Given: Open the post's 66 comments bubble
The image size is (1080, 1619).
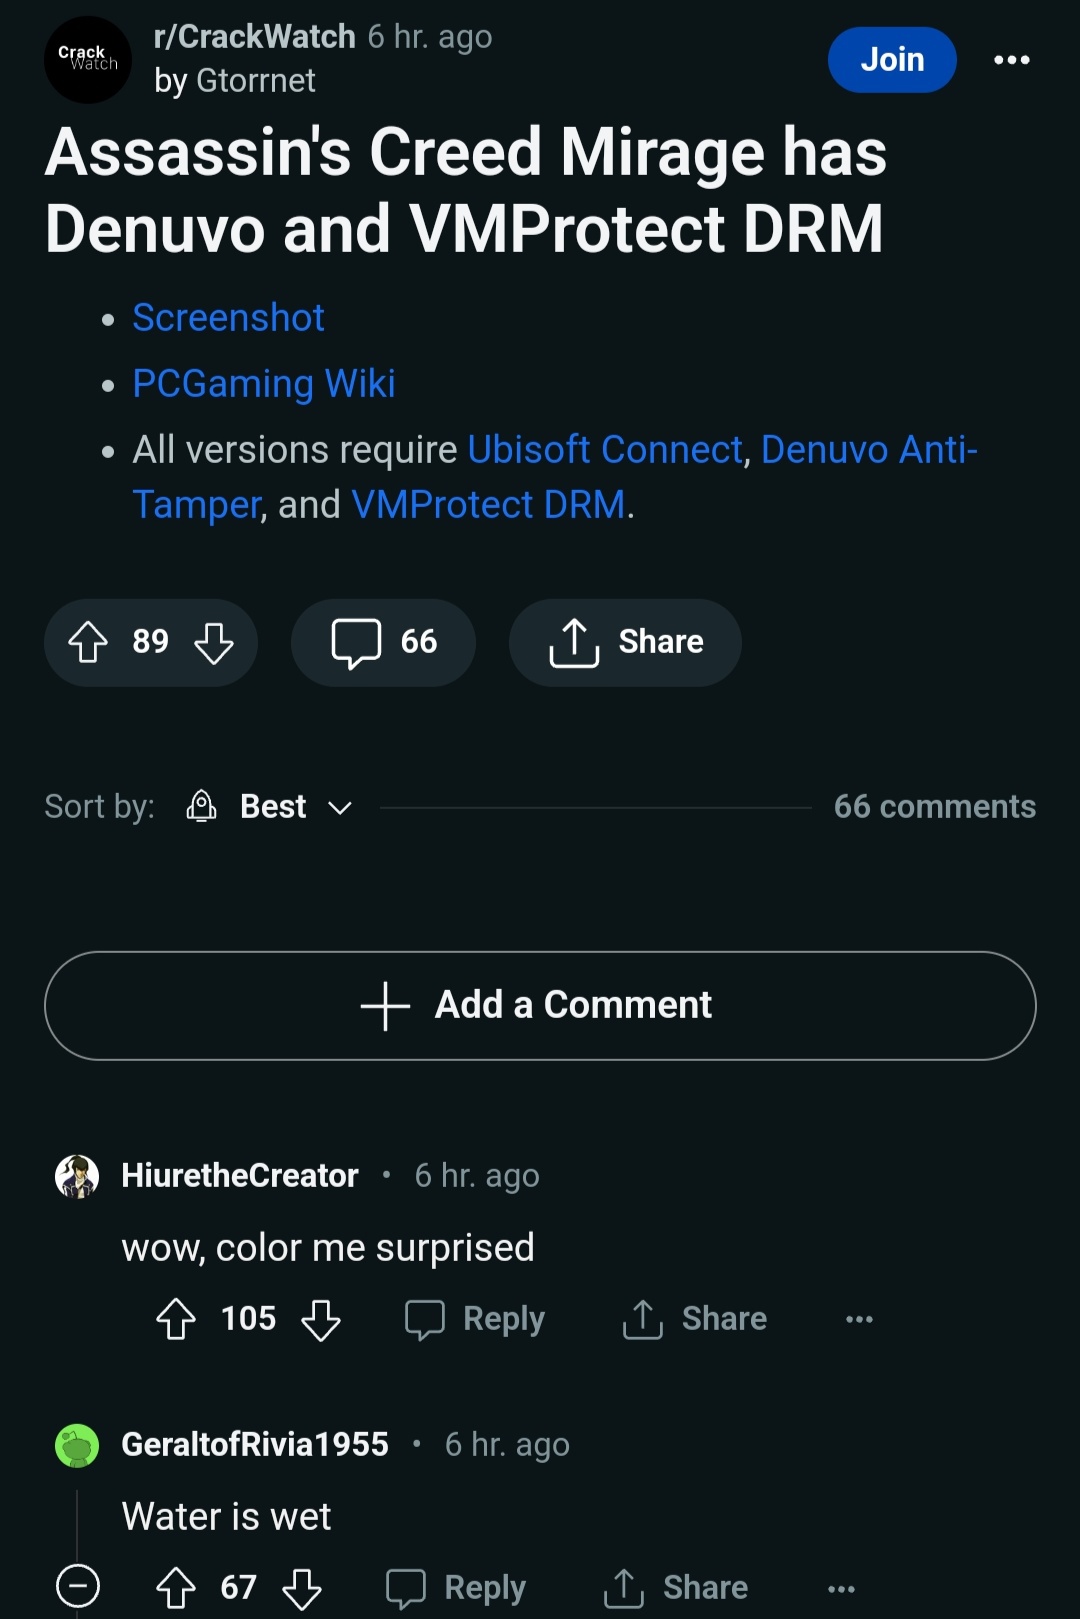Looking at the screenshot, I should click(383, 642).
